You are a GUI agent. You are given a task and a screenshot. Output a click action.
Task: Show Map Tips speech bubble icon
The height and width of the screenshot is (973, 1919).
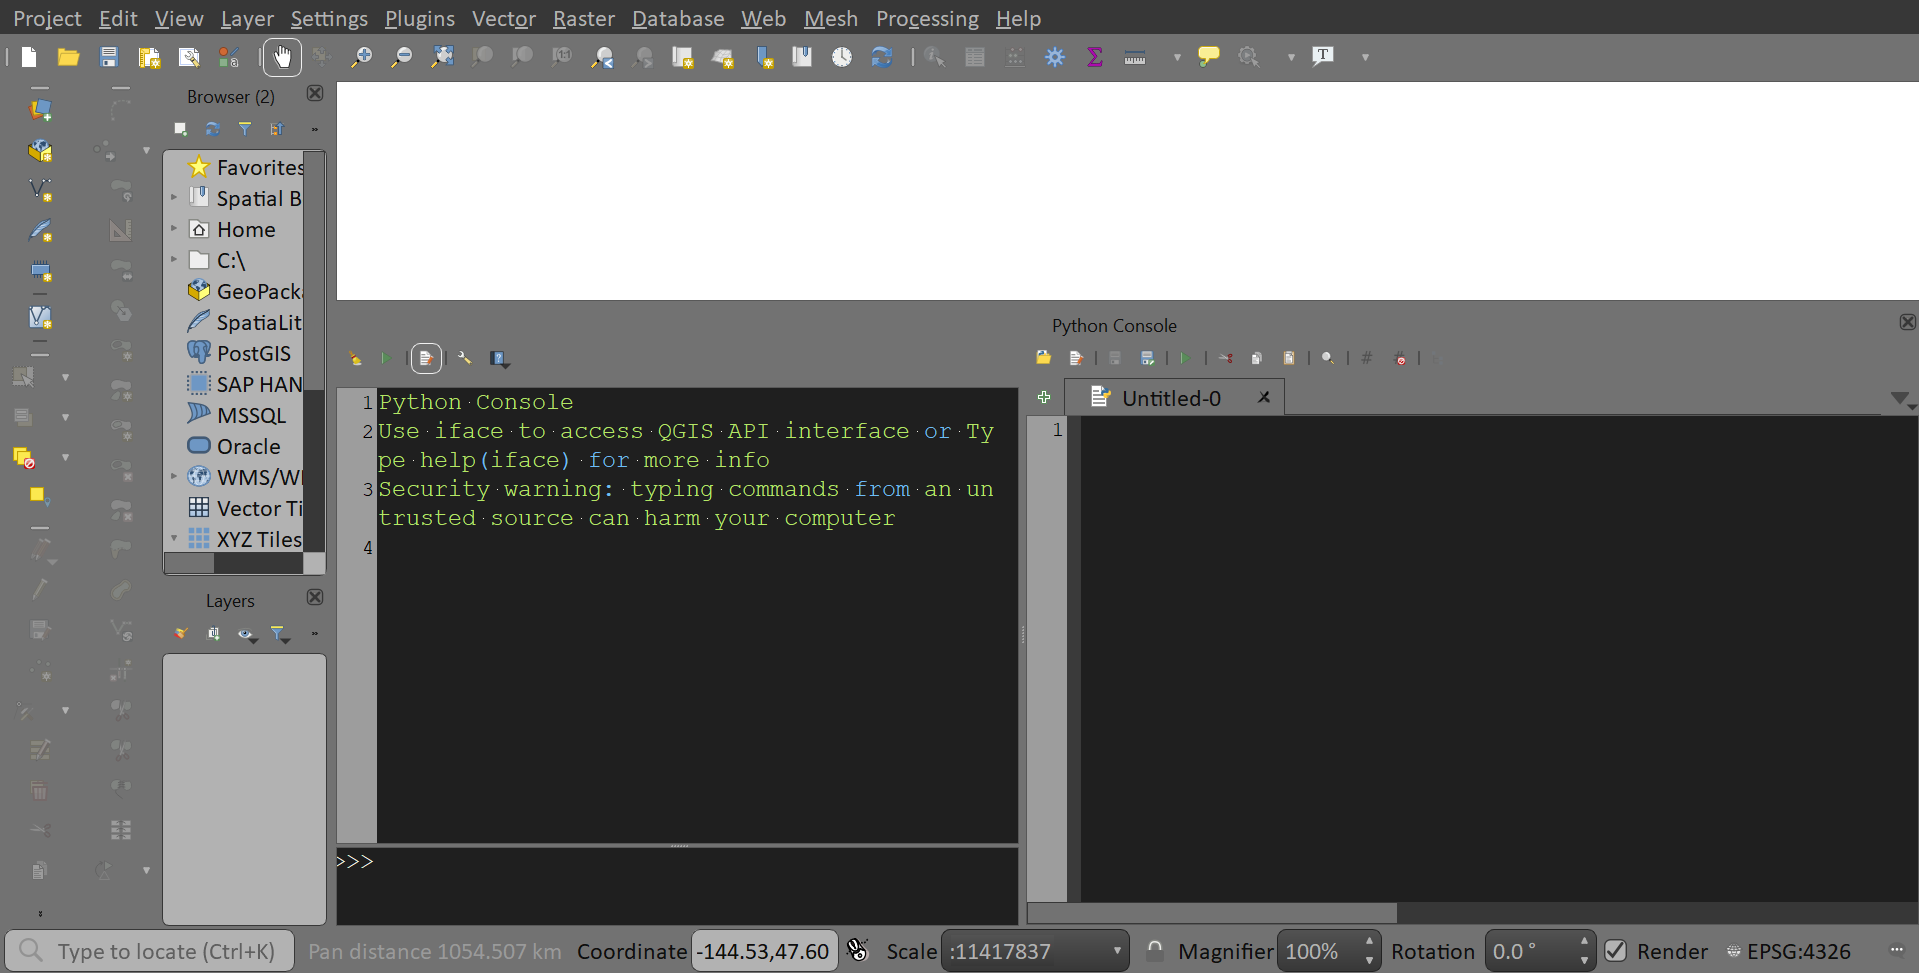(x=1208, y=57)
